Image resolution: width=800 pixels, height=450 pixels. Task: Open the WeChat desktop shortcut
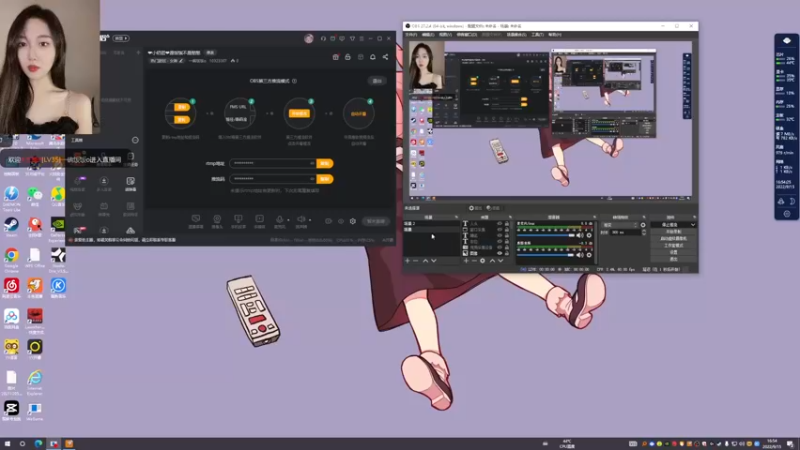click(35, 194)
